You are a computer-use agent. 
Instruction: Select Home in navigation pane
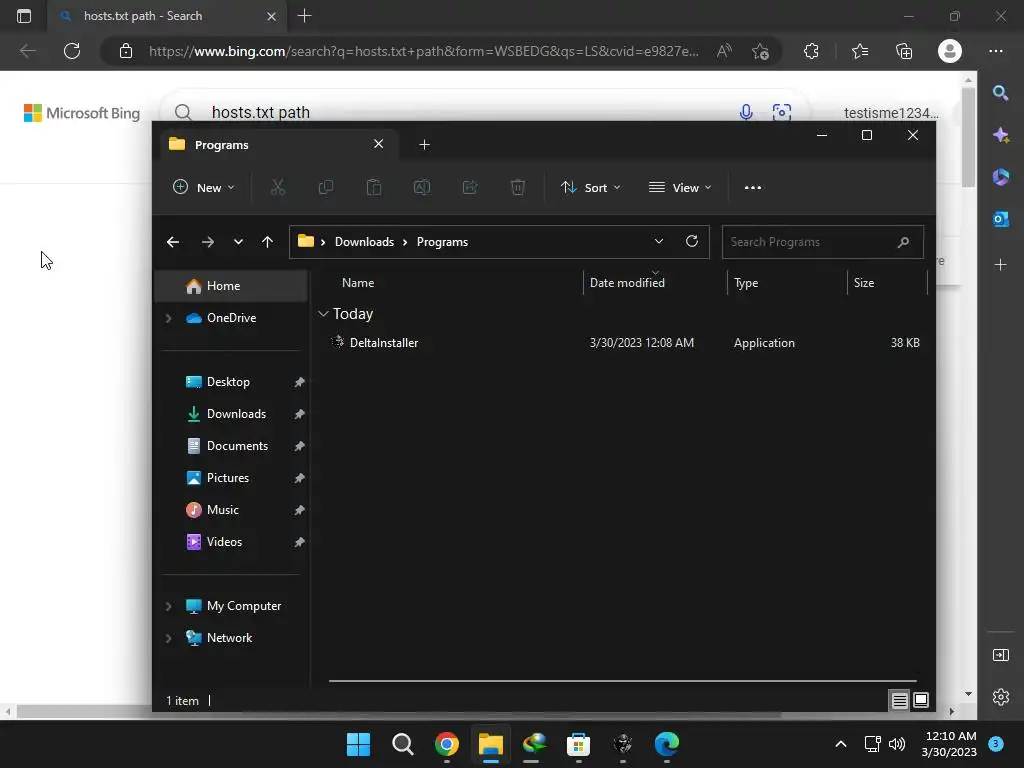(231, 286)
